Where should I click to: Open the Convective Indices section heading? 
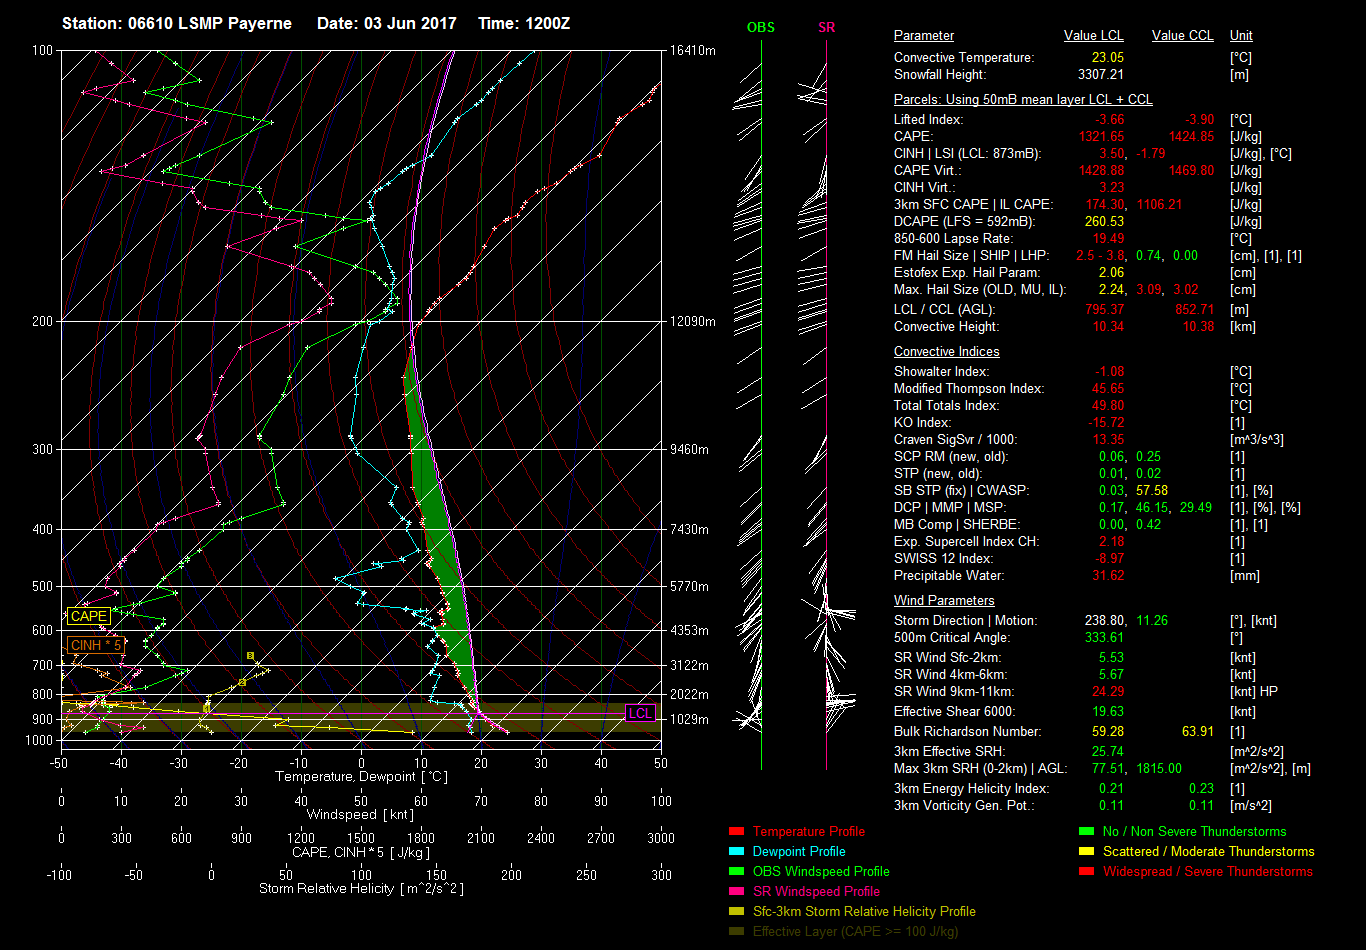pyautogui.click(x=946, y=352)
